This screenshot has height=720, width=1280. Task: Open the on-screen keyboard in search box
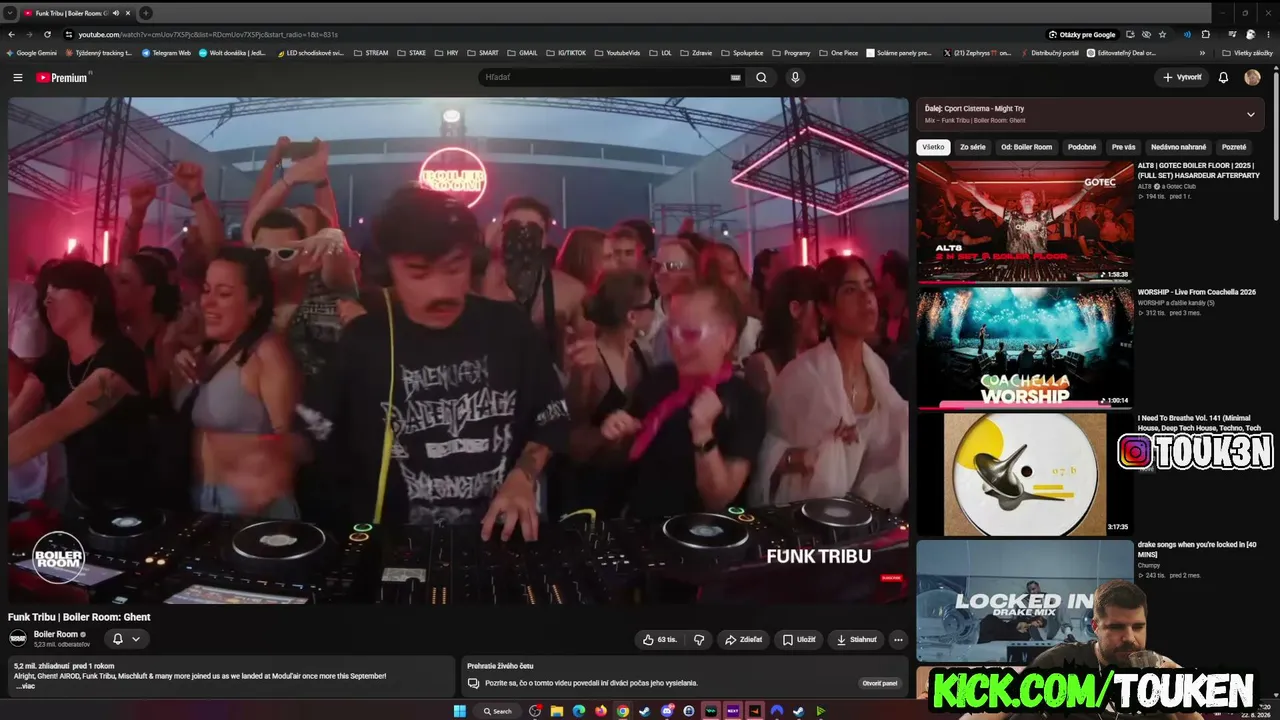coord(735,77)
